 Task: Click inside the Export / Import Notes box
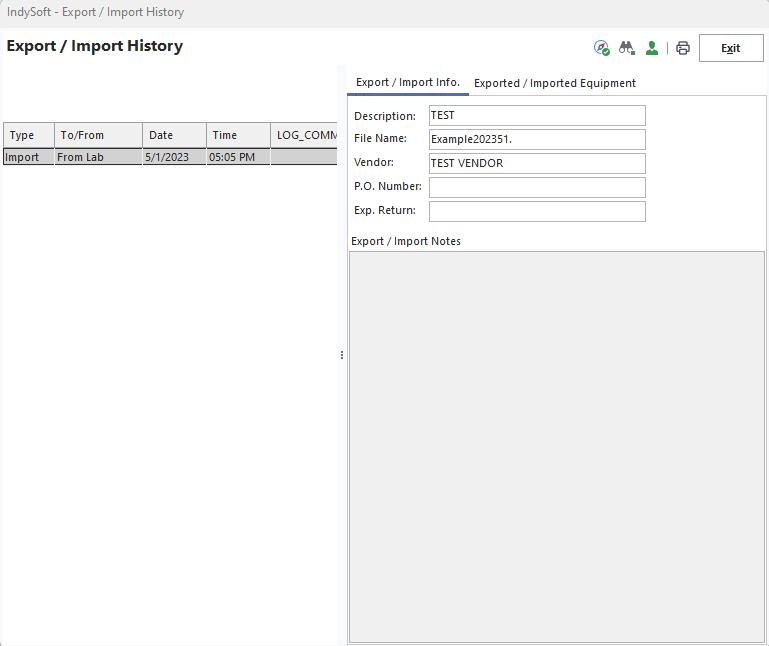click(557, 447)
